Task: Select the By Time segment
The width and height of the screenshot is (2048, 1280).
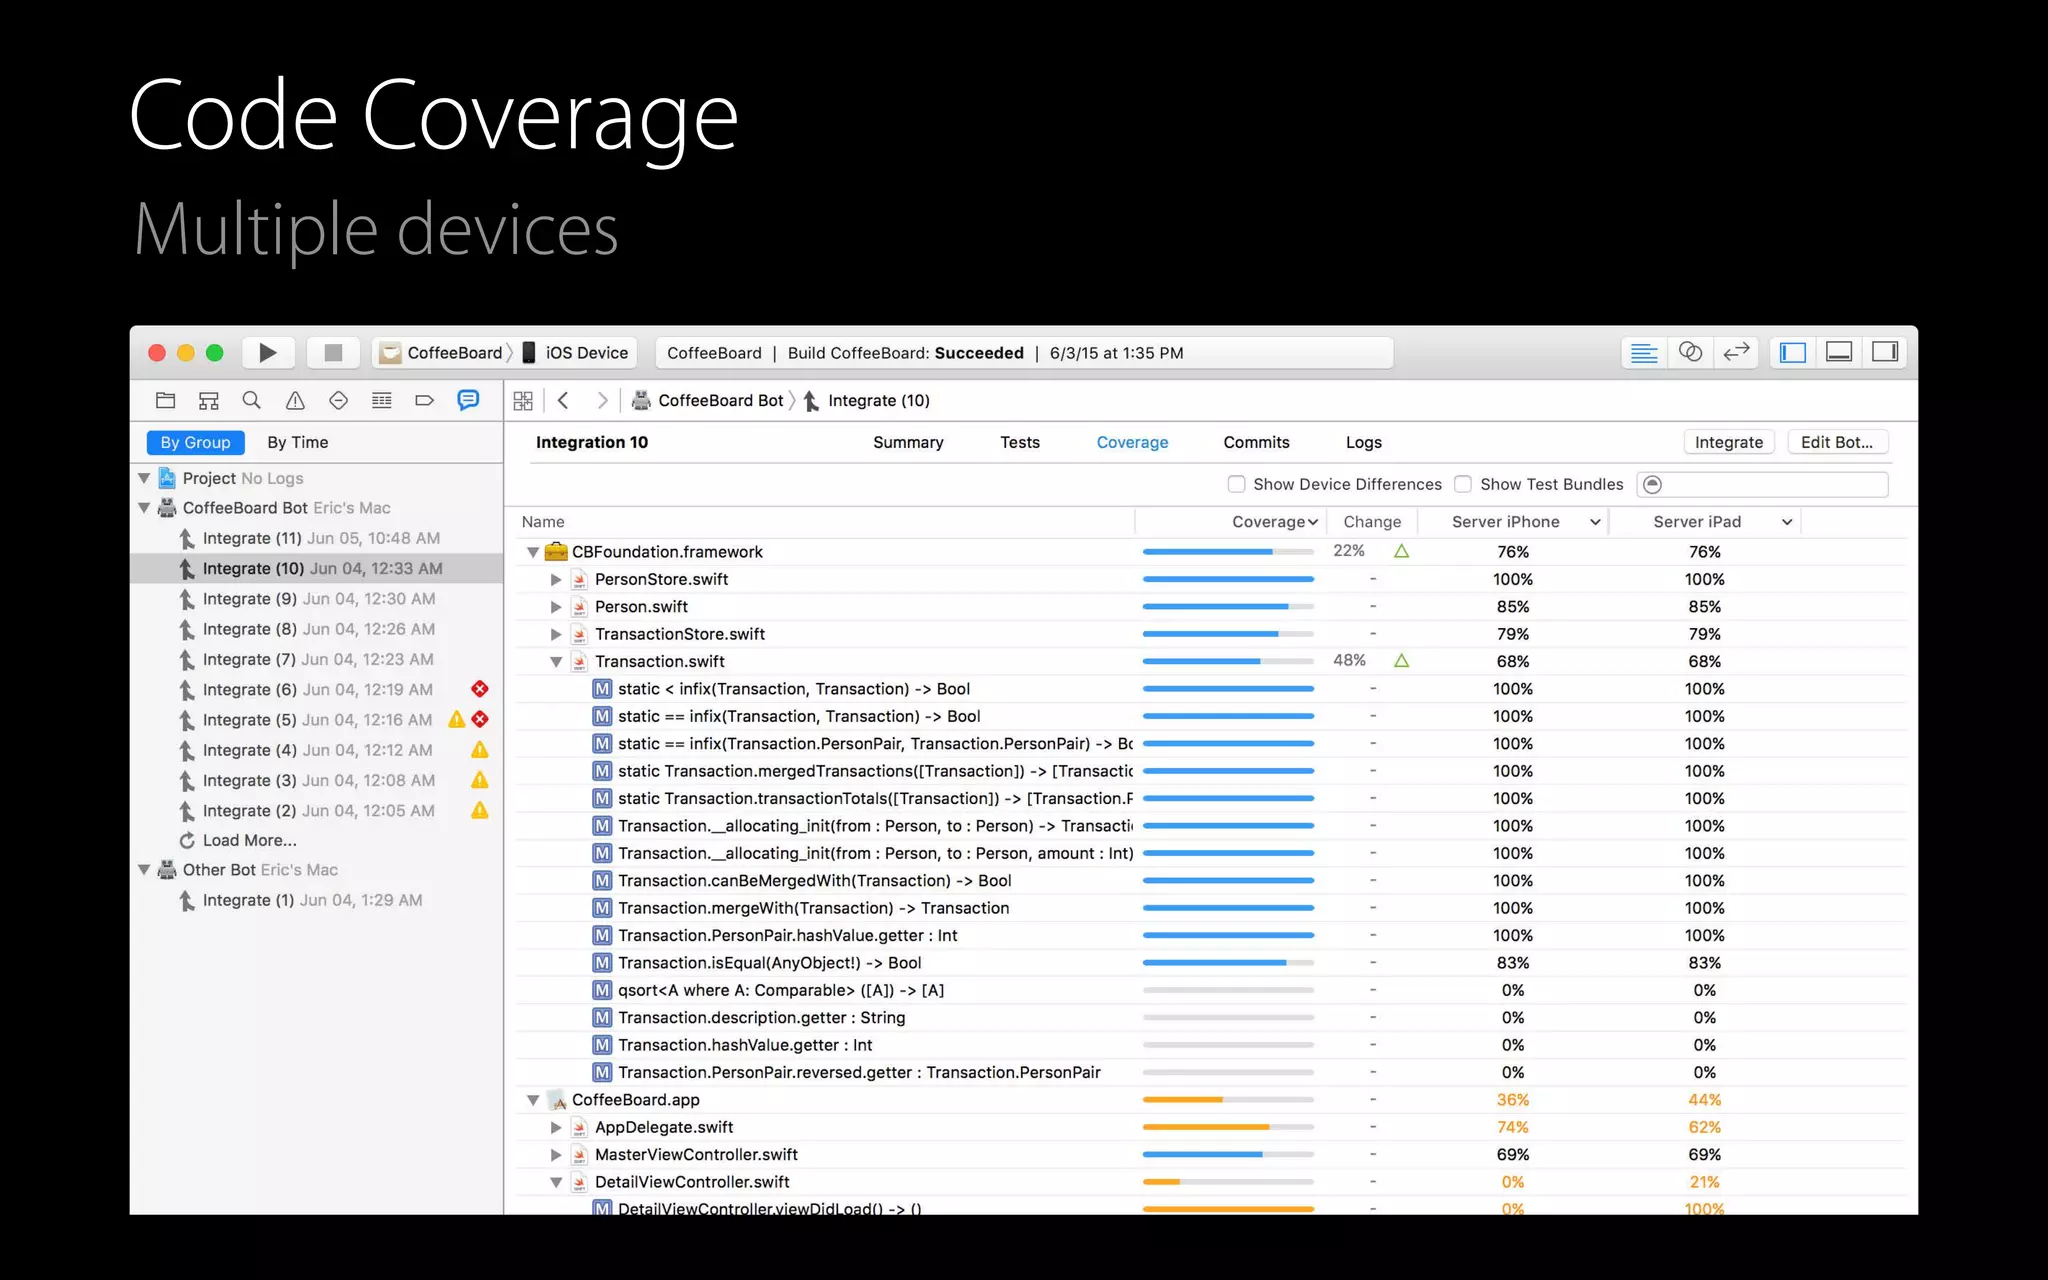Action: pos(298,442)
